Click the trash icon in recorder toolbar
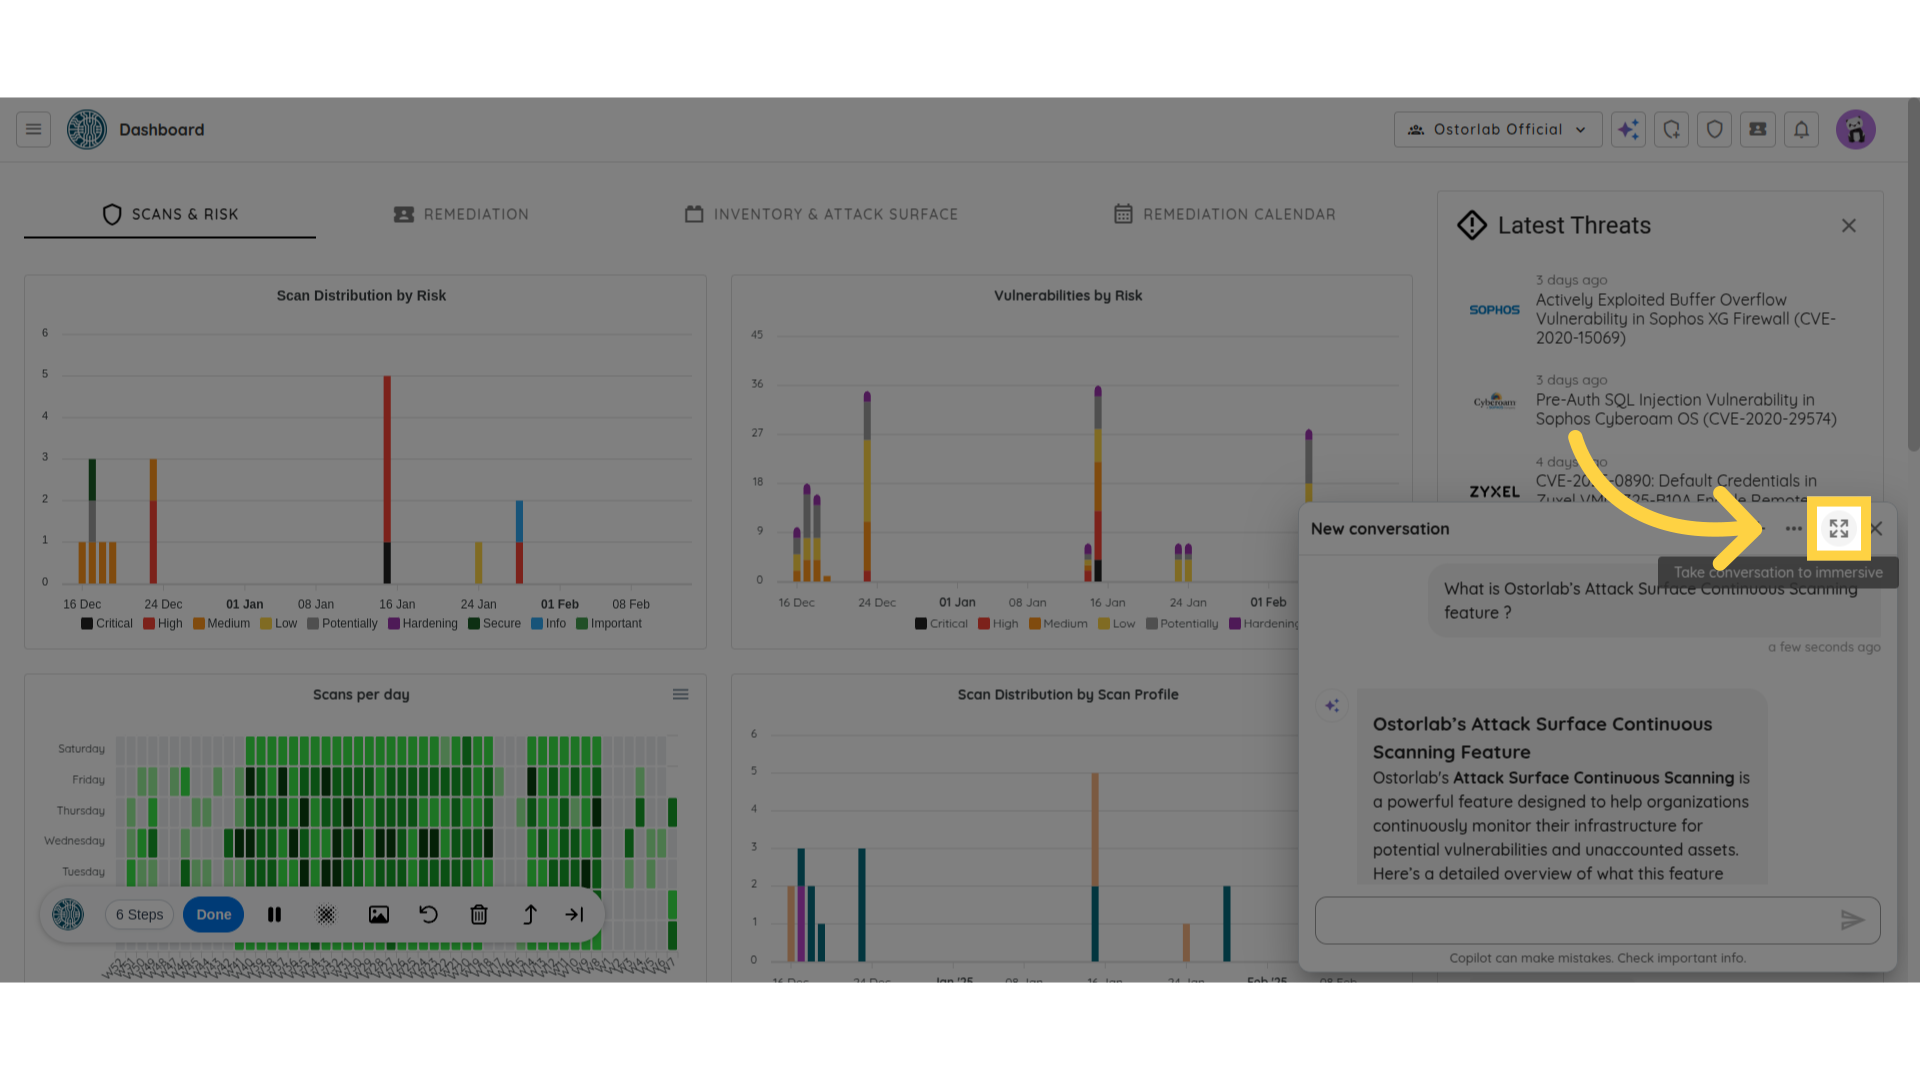The height and width of the screenshot is (1080, 1920). 479,914
